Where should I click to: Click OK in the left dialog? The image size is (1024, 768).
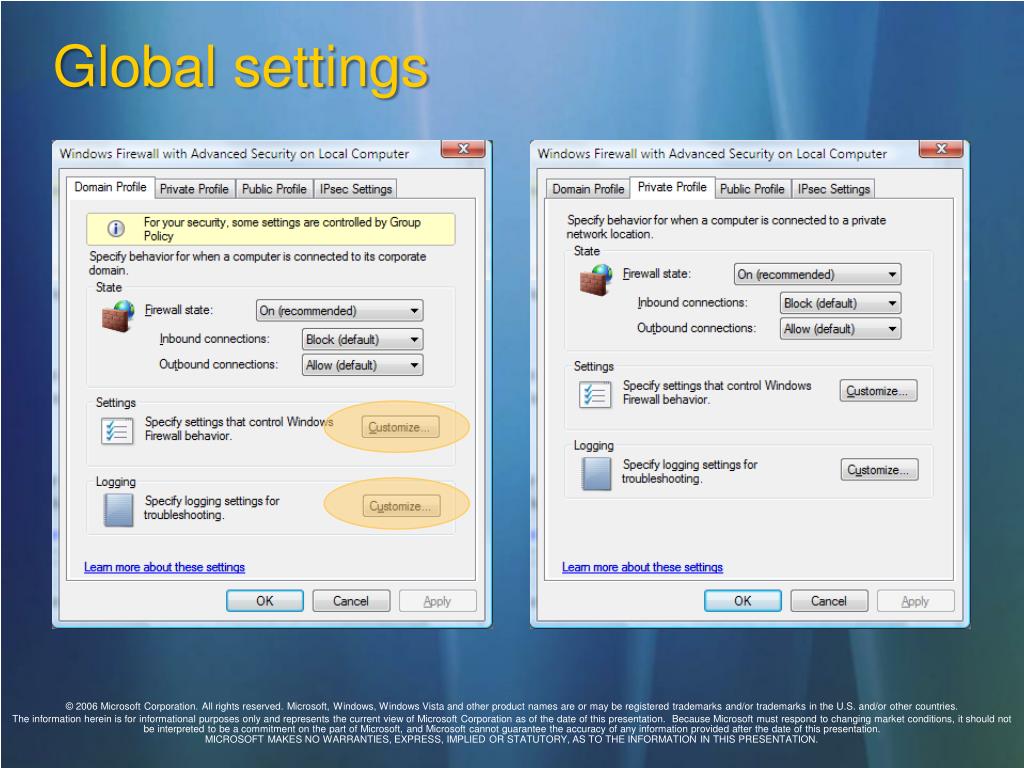265,601
